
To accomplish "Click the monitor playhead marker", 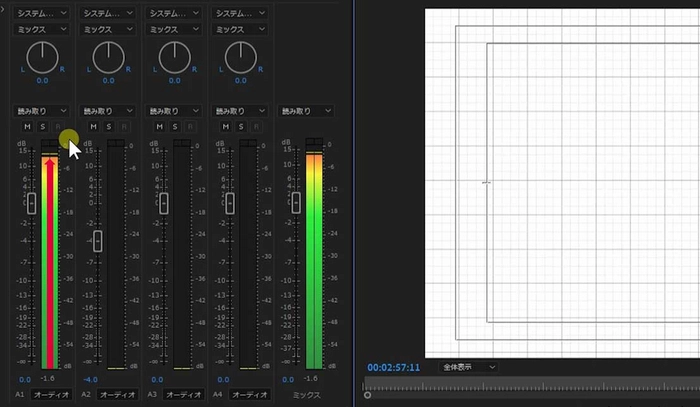I will coord(367,395).
